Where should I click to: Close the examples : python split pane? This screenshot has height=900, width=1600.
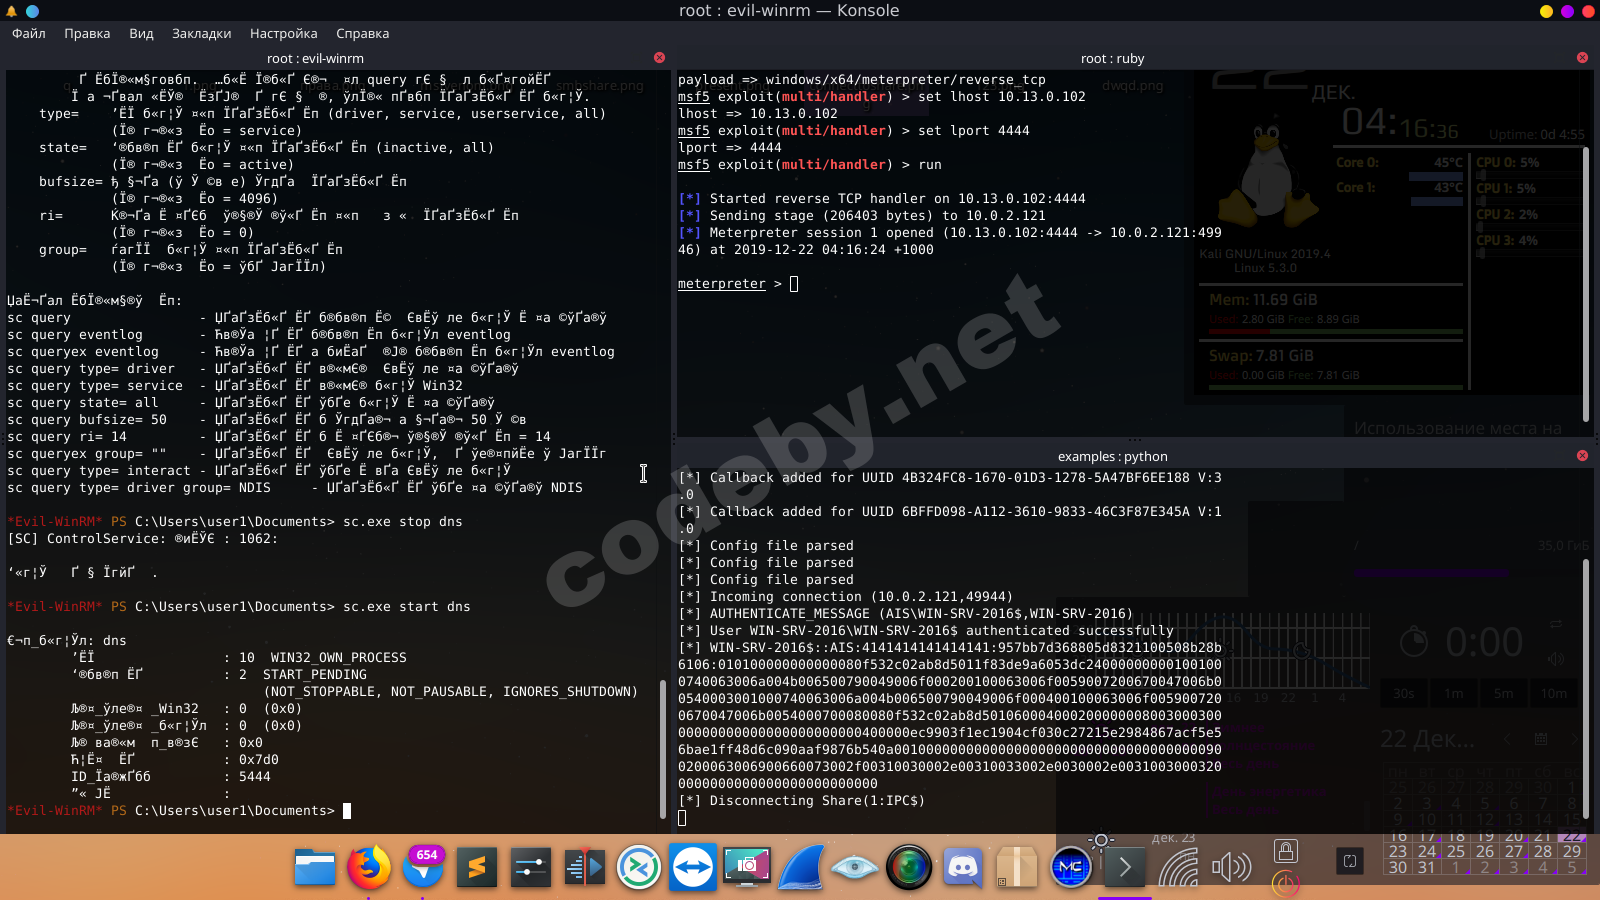point(1582,456)
